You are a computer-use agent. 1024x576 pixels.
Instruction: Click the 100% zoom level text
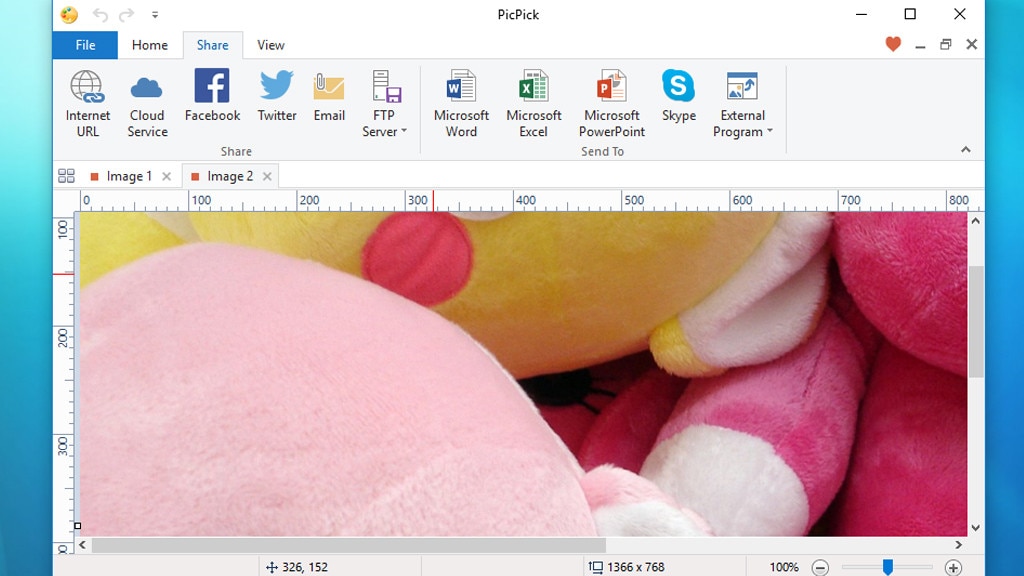tap(784, 568)
